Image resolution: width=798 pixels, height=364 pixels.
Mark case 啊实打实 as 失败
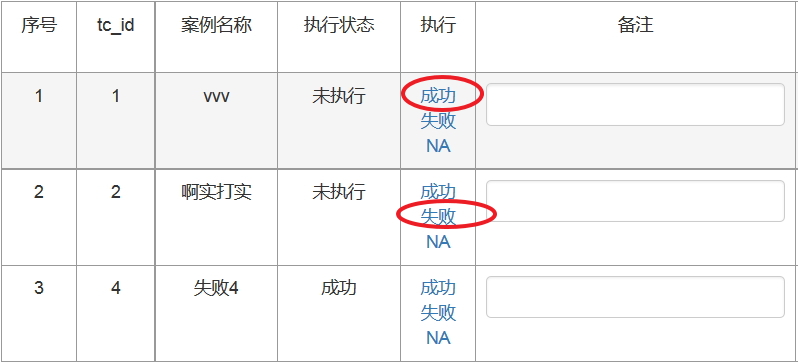pos(438,216)
